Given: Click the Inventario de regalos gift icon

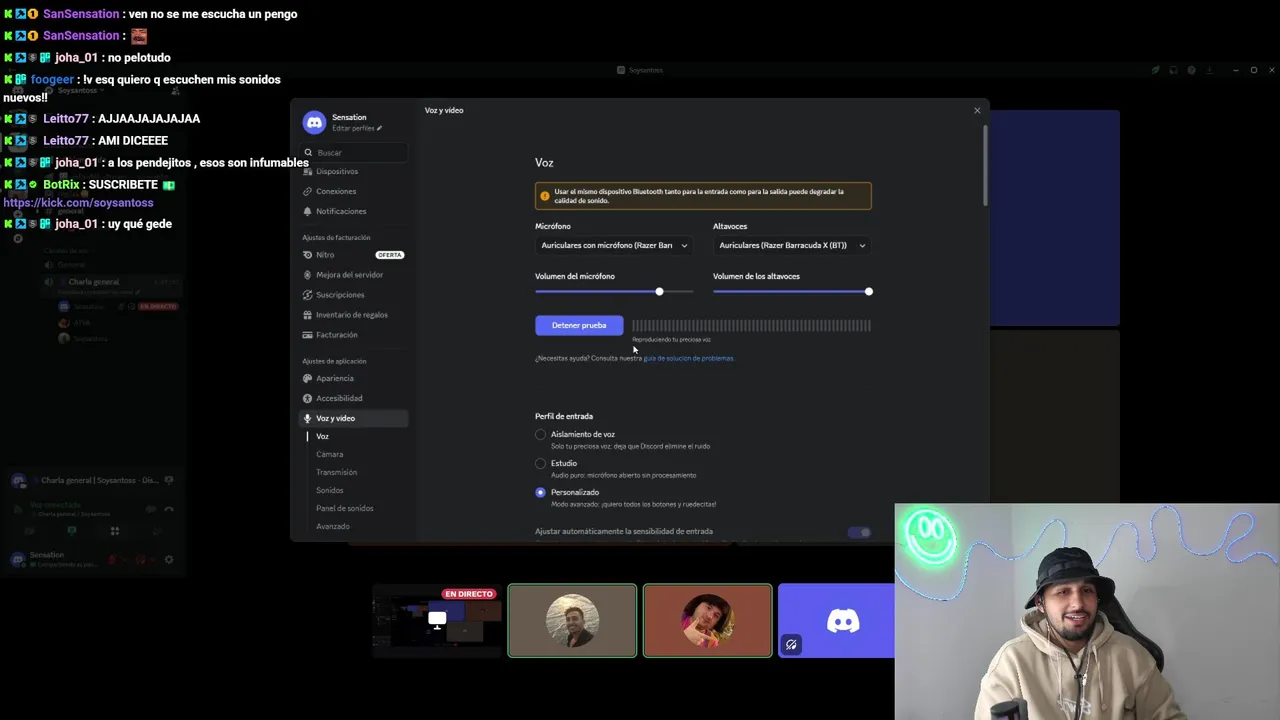Looking at the screenshot, I should (307, 315).
